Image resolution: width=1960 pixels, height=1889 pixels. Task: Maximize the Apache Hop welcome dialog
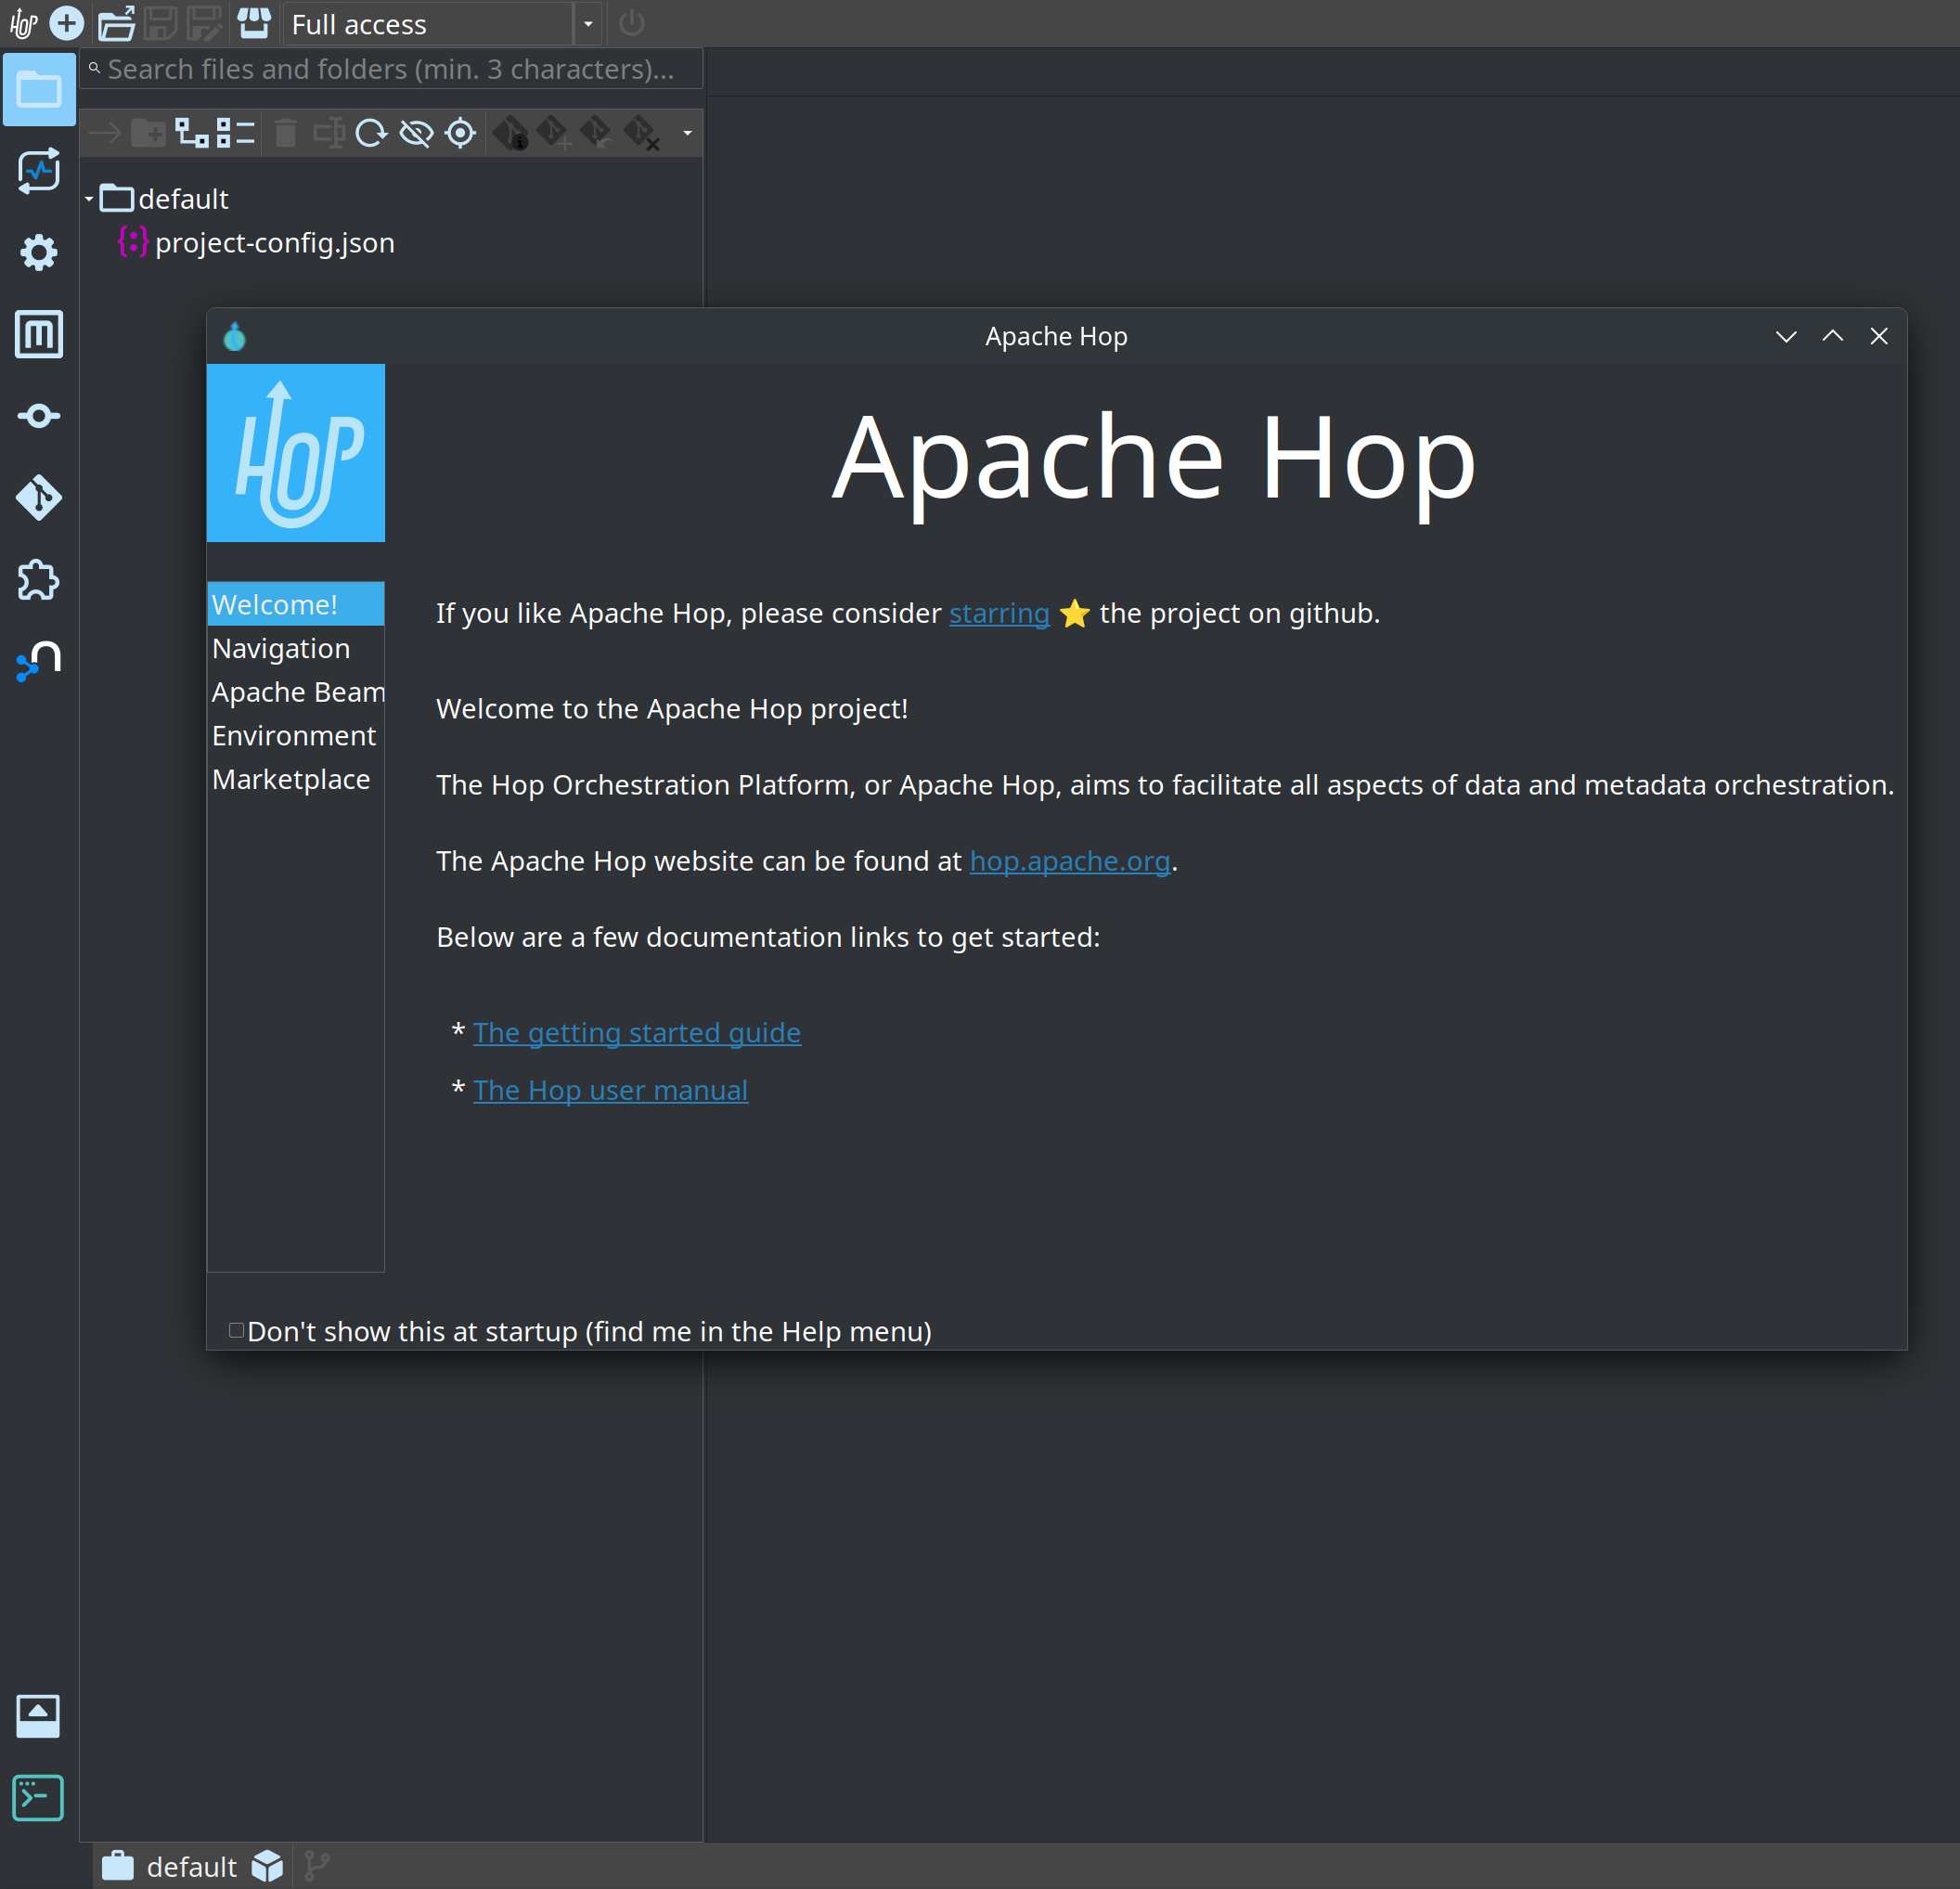[x=1833, y=336]
